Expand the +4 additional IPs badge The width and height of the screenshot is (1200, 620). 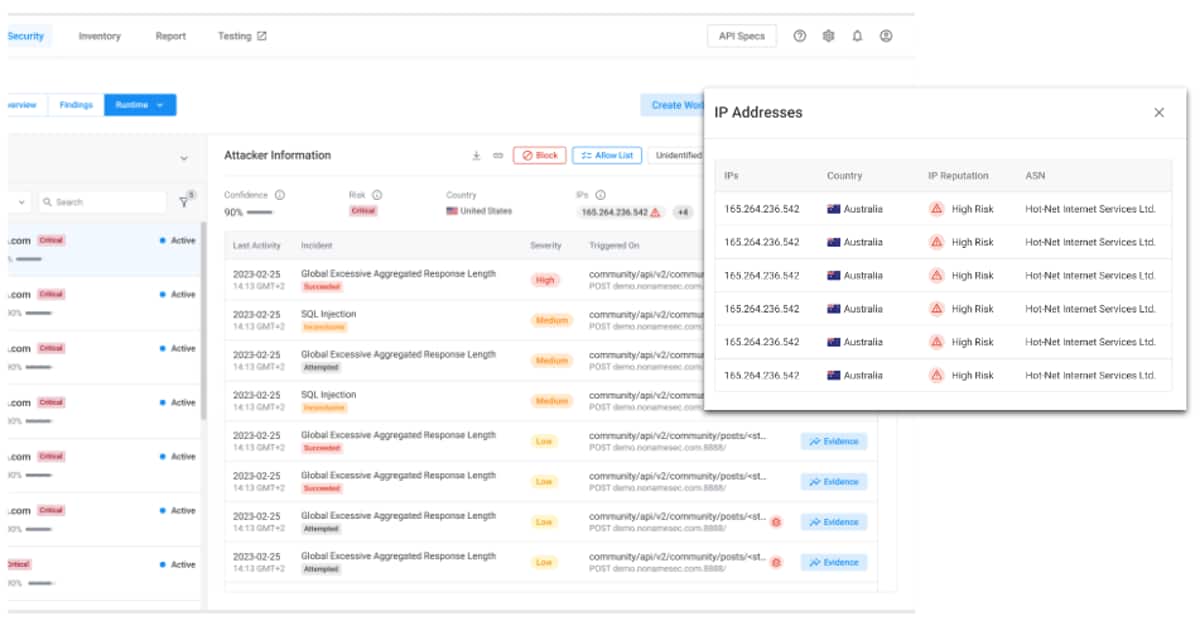(682, 212)
